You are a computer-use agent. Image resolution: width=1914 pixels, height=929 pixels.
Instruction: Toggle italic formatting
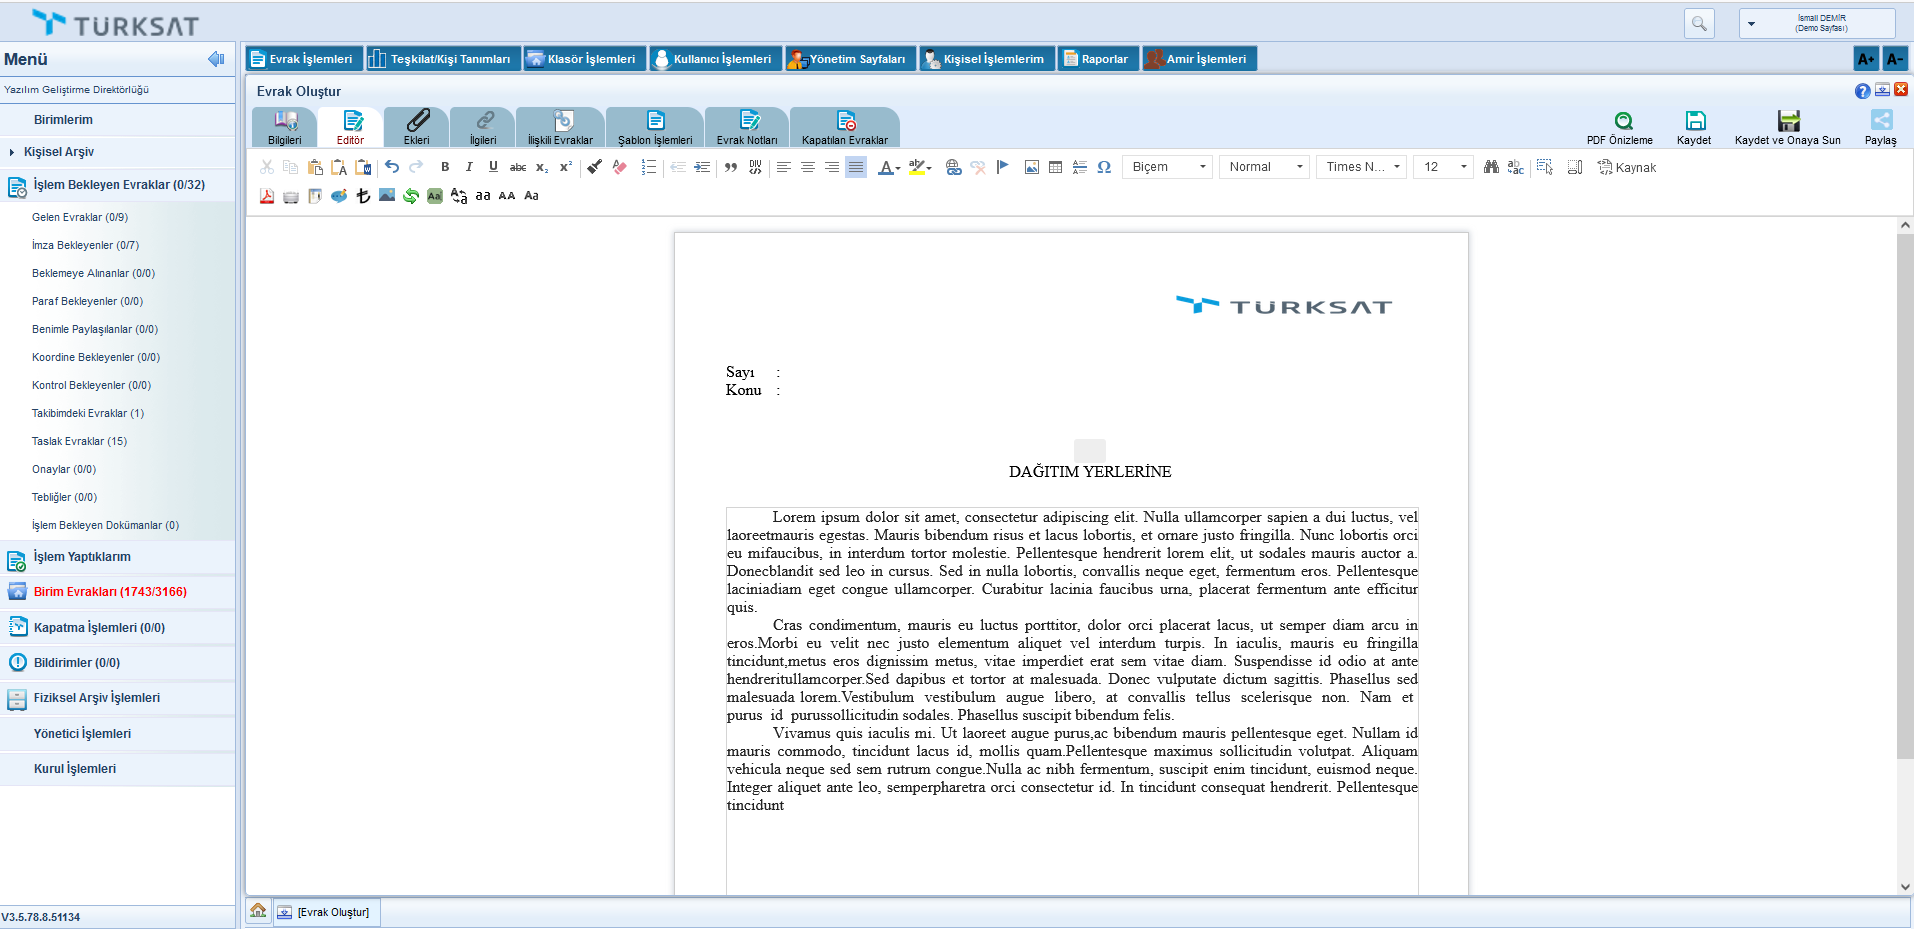pyautogui.click(x=469, y=167)
